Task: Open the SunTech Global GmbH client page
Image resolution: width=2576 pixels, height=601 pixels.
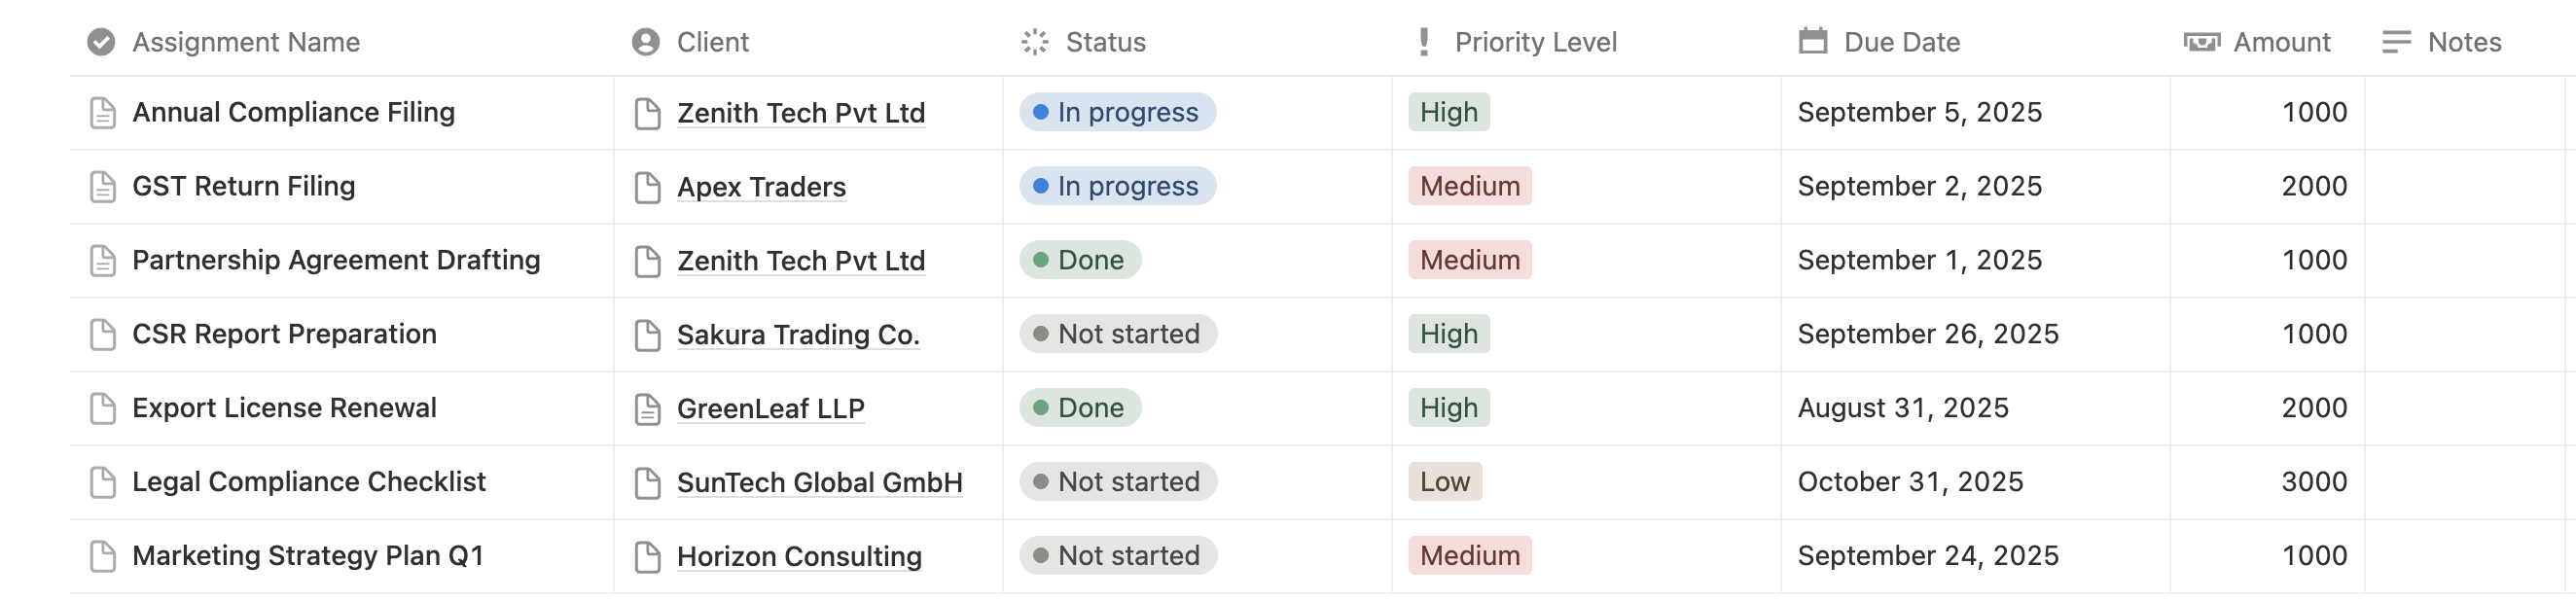Action: click(x=819, y=483)
